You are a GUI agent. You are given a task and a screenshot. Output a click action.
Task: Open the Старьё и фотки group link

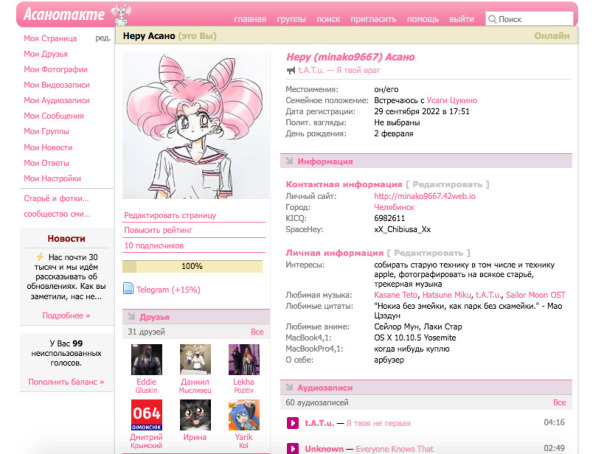(x=56, y=198)
